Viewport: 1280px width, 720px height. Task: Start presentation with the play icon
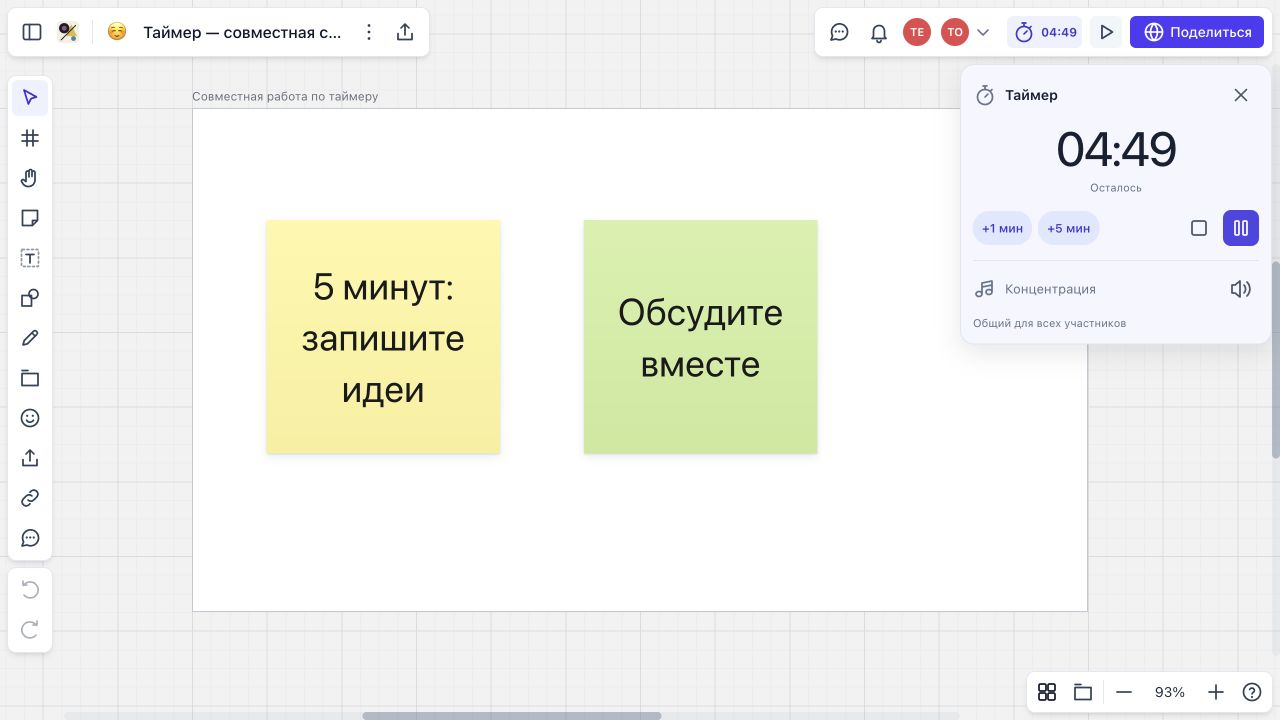[1106, 32]
